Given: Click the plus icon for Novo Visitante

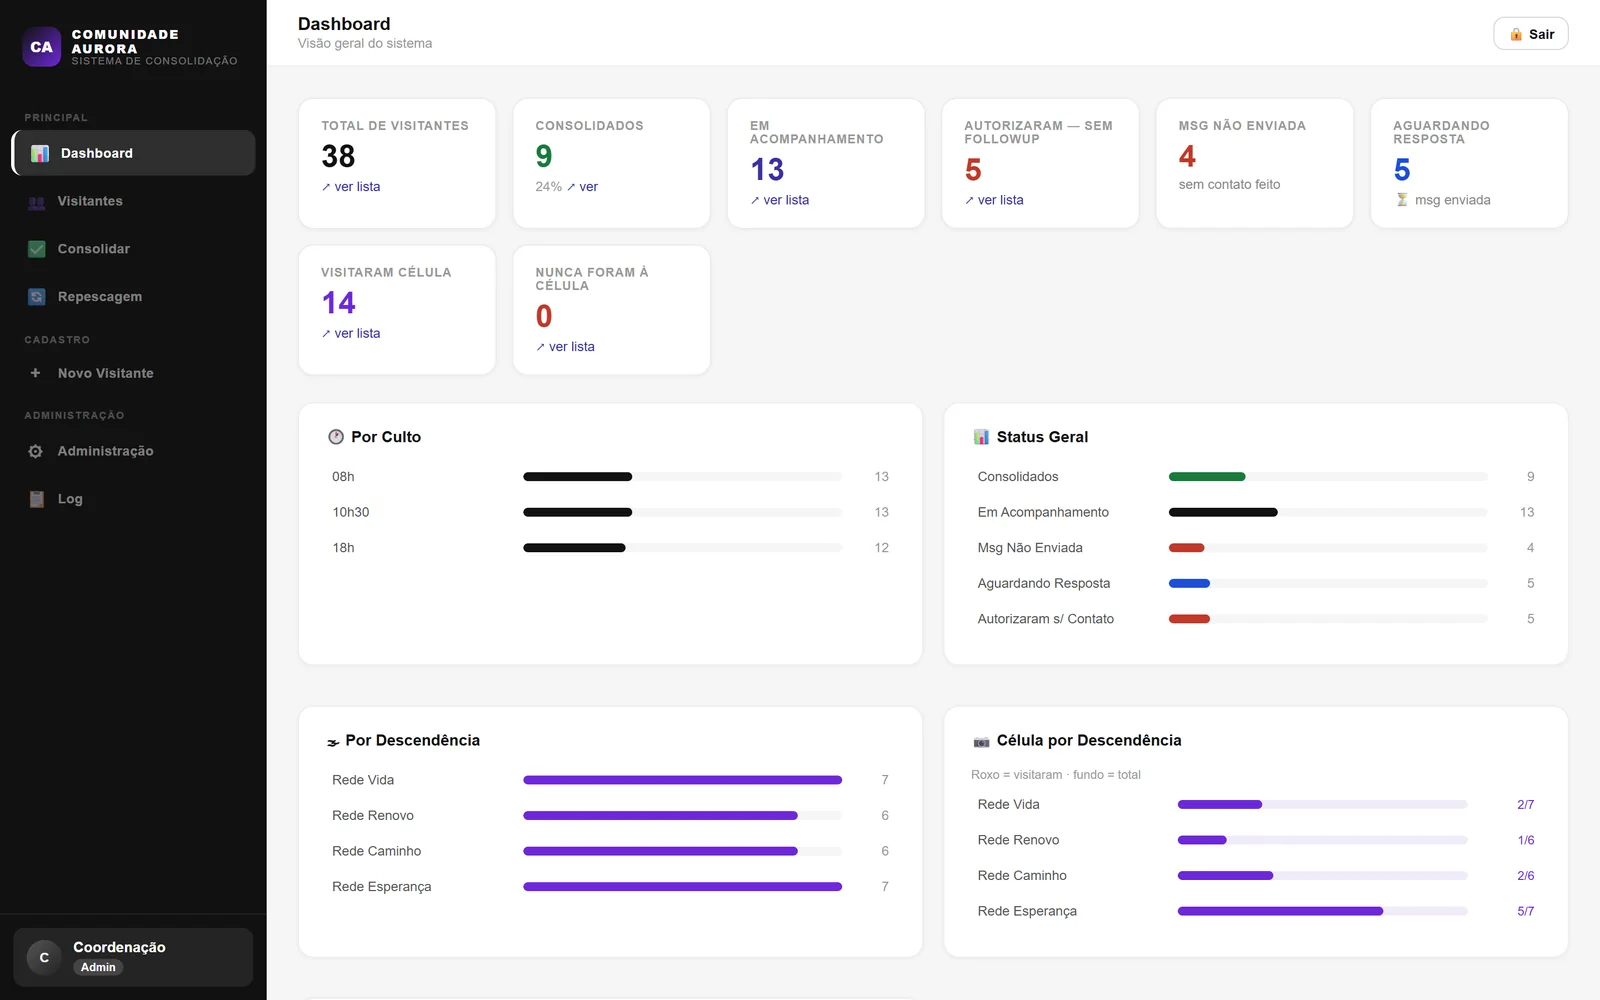Looking at the screenshot, I should coord(36,373).
